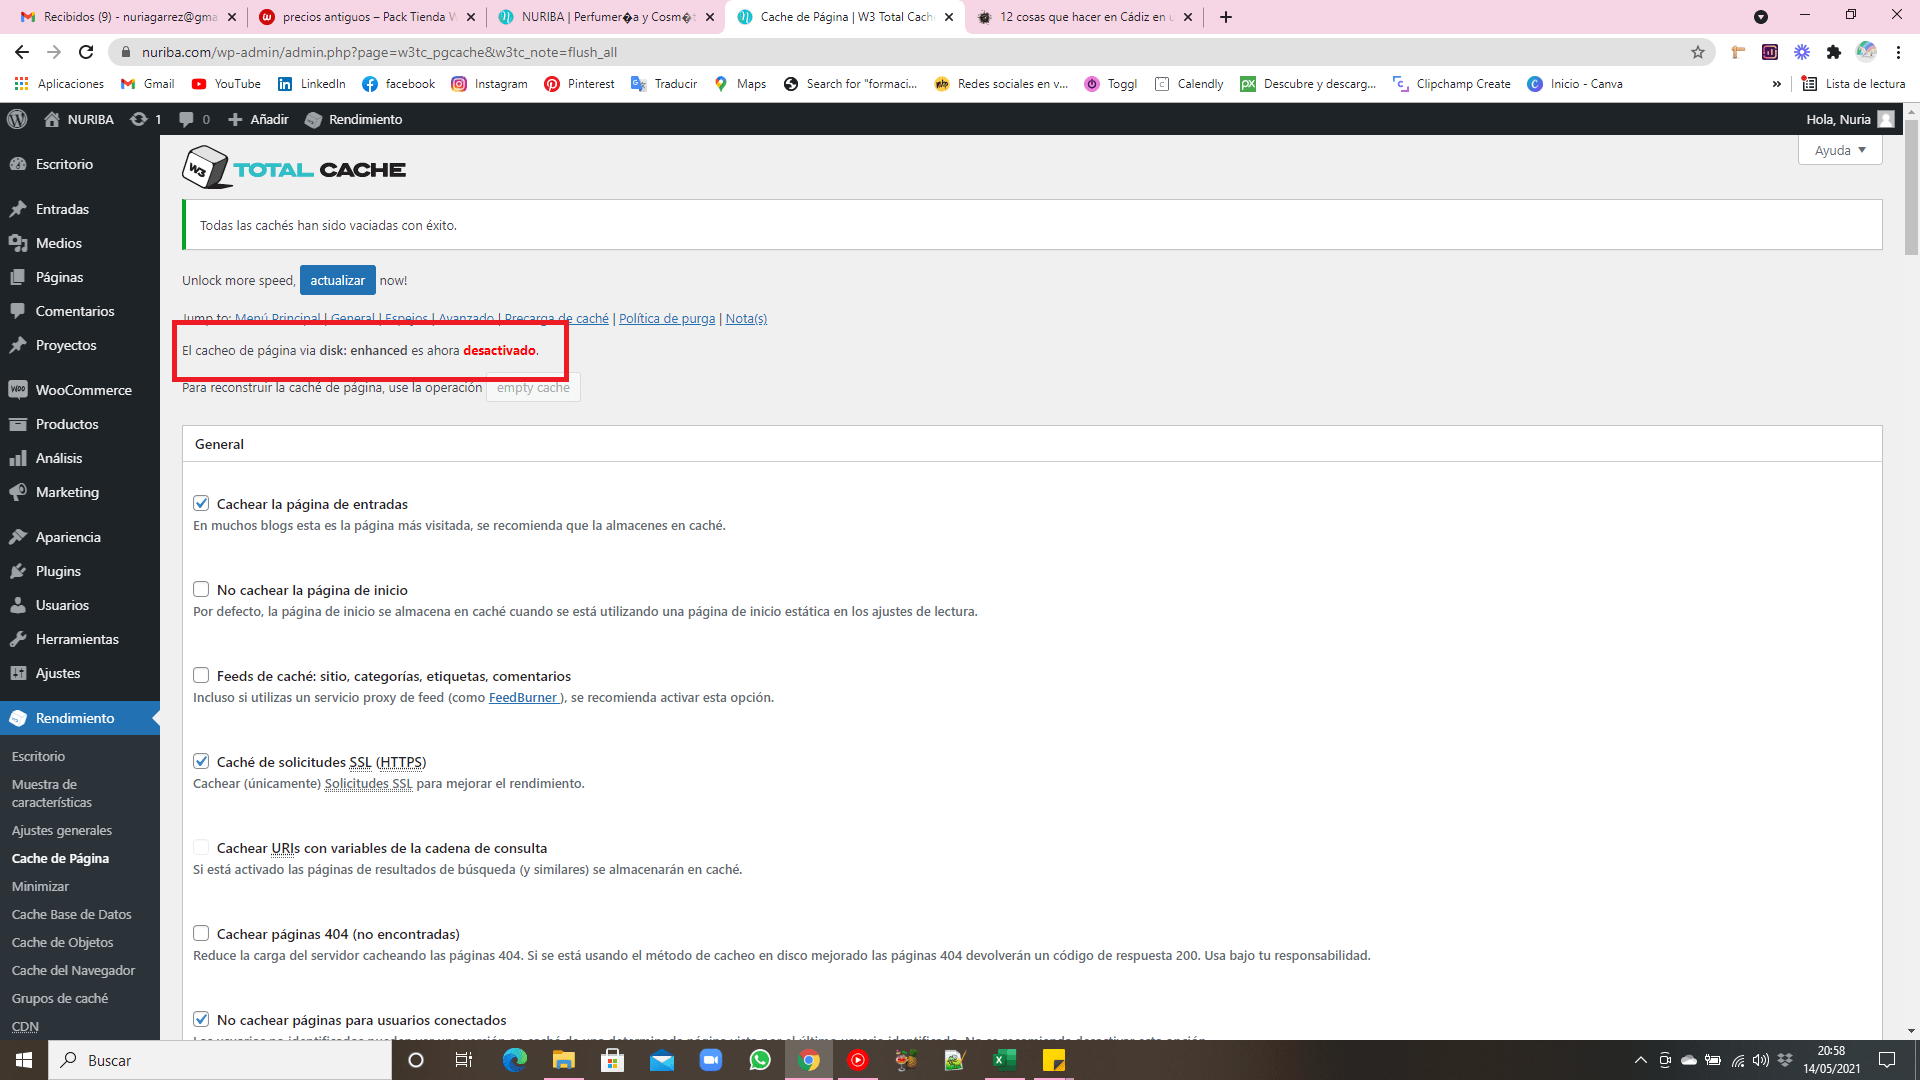Image resolution: width=1920 pixels, height=1080 pixels.
Task: Open the WordPress logo menu
Action: (x=17, y=119)
